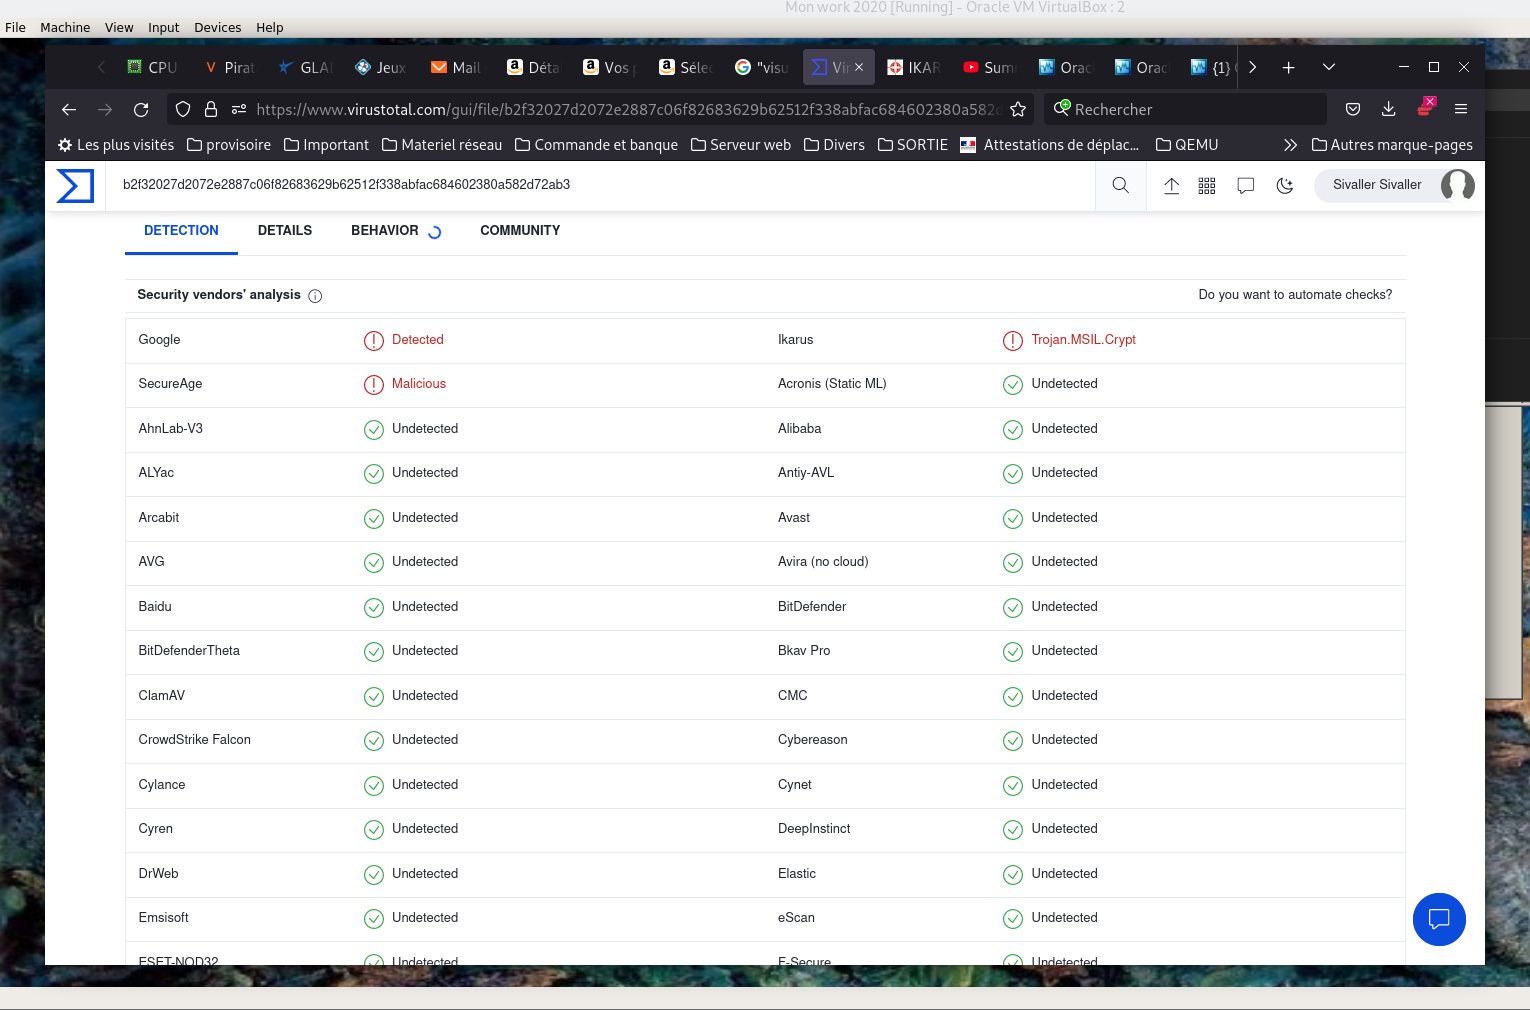Open the COMMUNITY tab
The image size is (1530, 1010).
point(520,231)
